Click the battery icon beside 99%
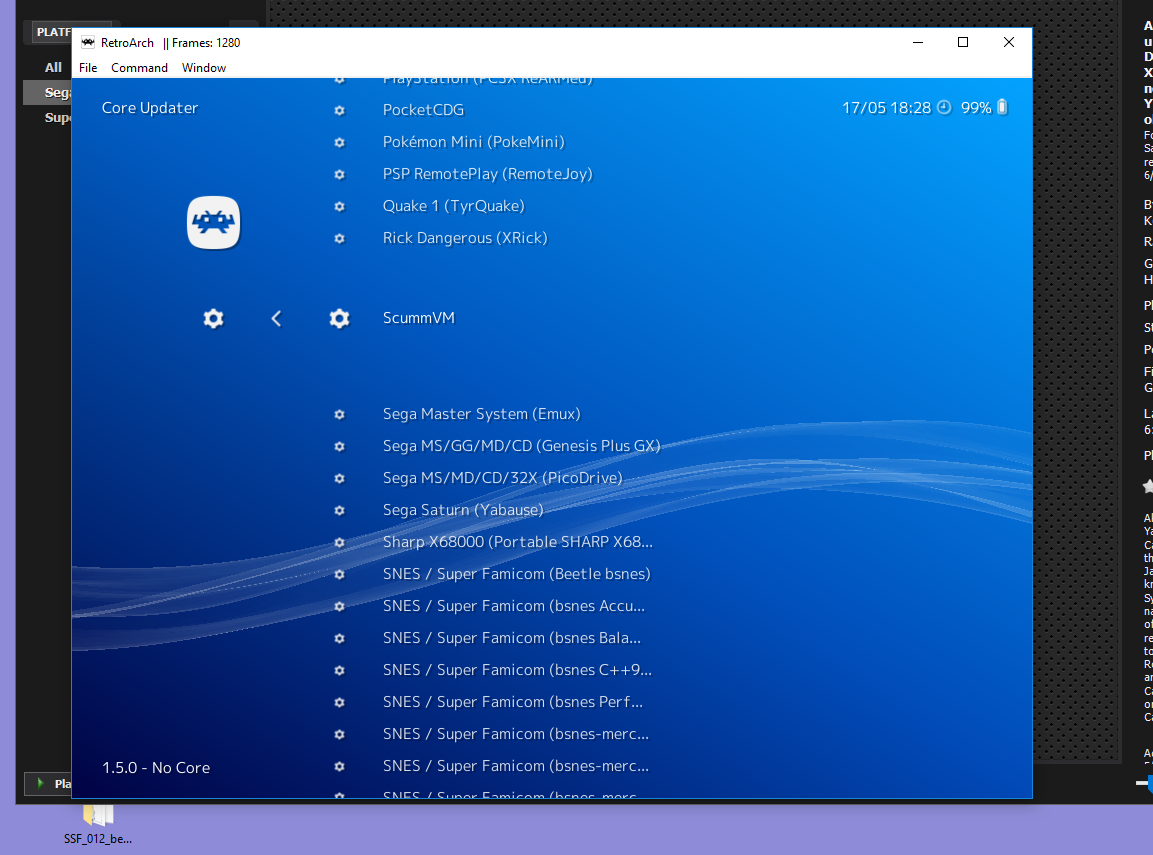The image size is (1153, 855). coord(1002,107)
